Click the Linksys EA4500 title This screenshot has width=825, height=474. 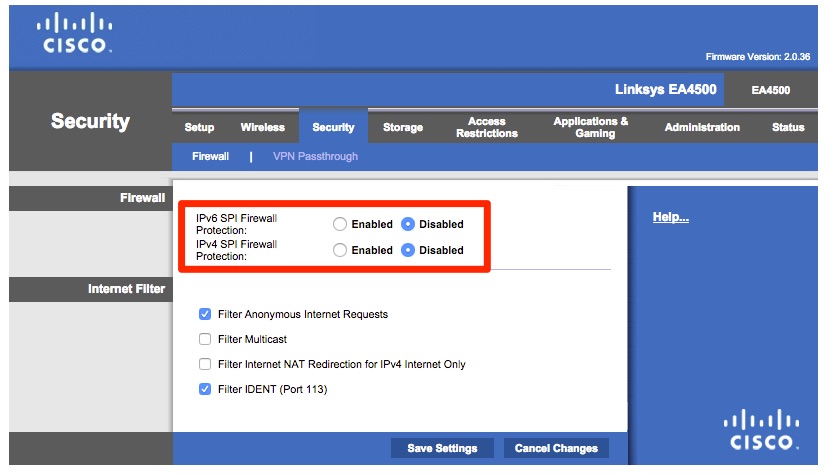pyautogui.click(x=666, y=89)
